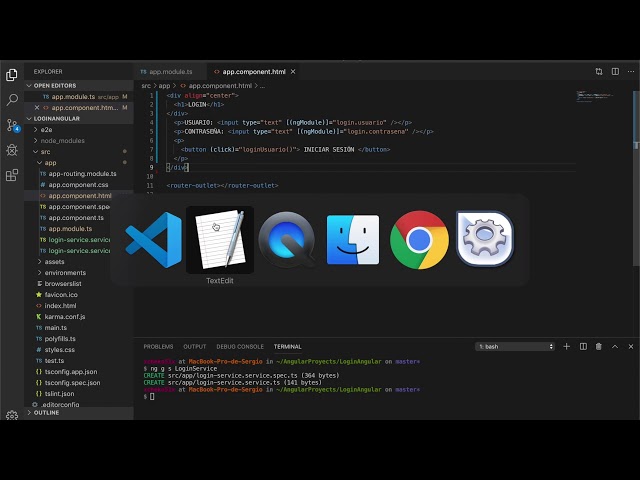
Task: Select TextEdit in the app switcher
Action: tap(220, 240)
